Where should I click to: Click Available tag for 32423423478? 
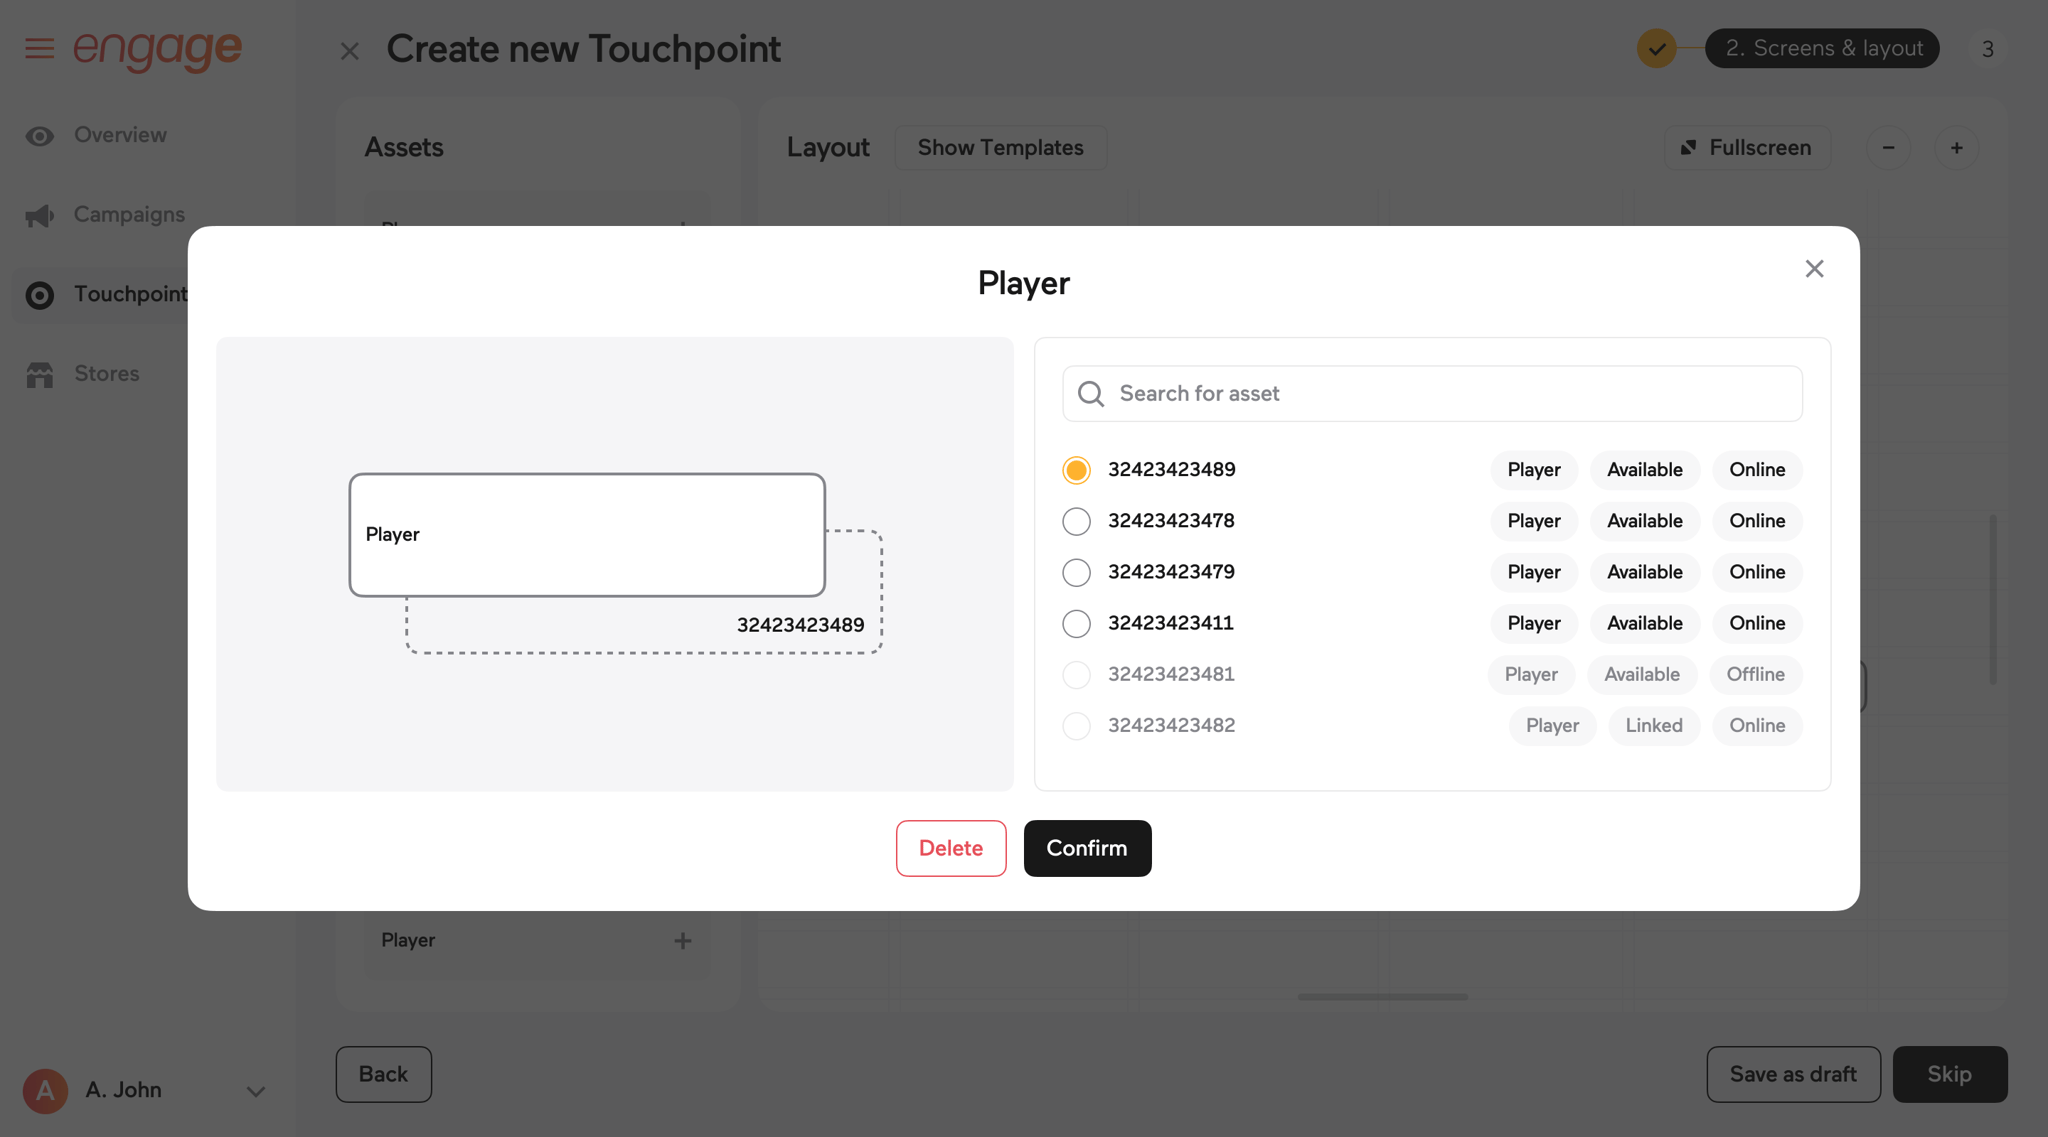pyautogui.click(x=1644, y=521)
